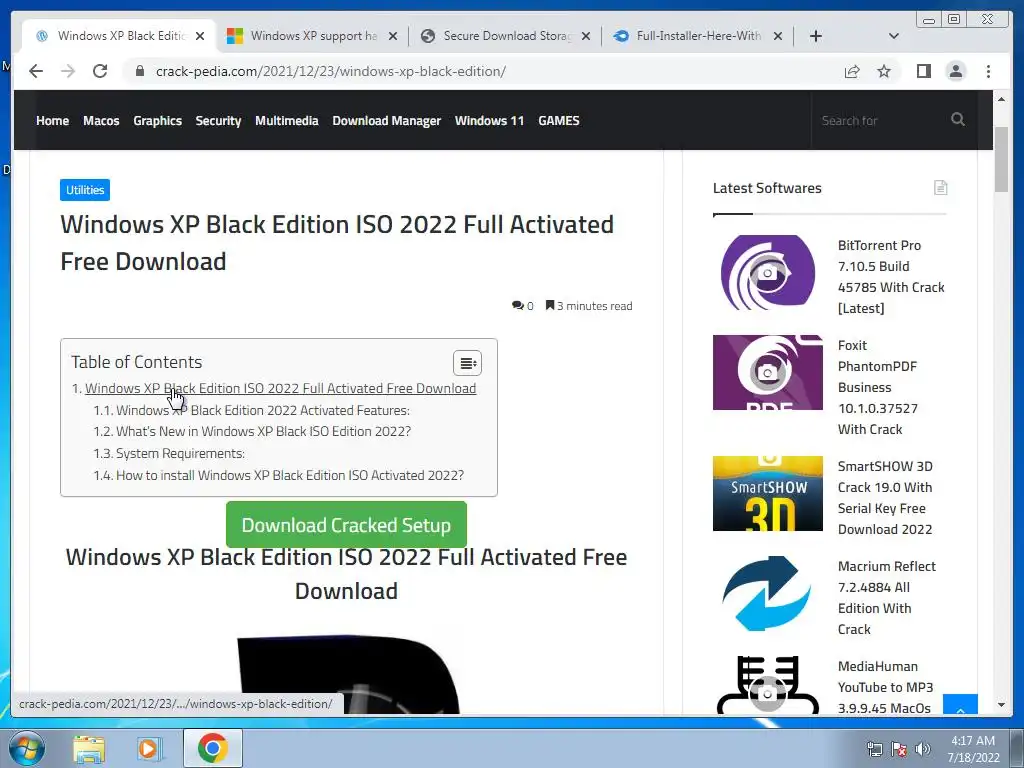Click the Chrome taskbar icon
This screenshot has width=1024, height=768.
(212, 748)
